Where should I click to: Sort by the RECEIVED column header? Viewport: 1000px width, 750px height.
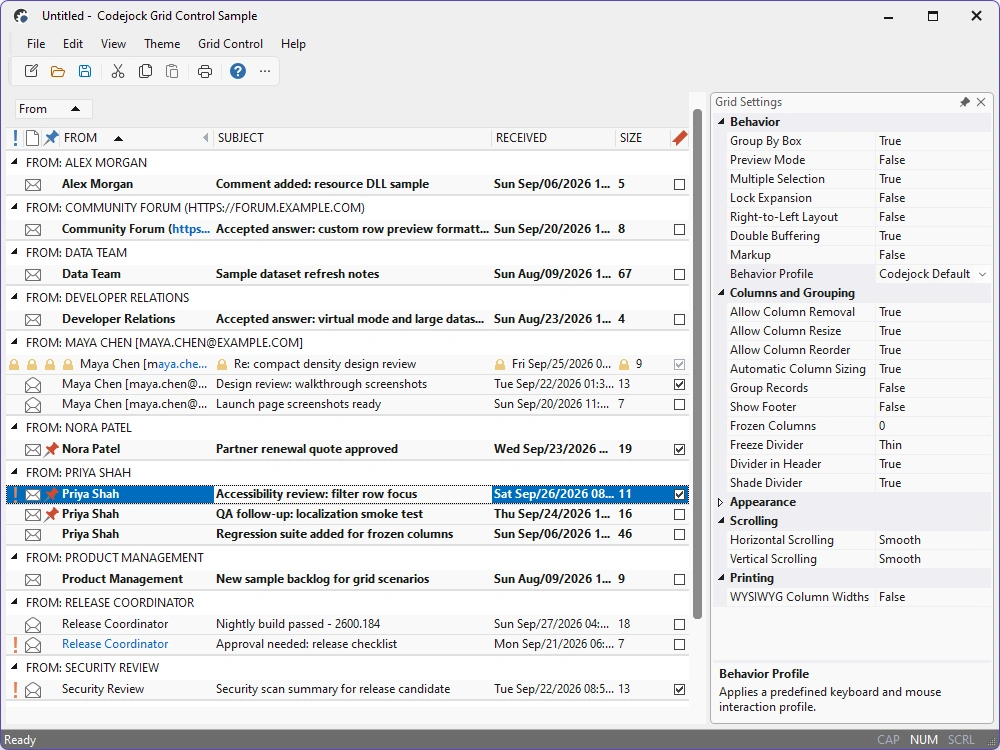click(552, 138)
